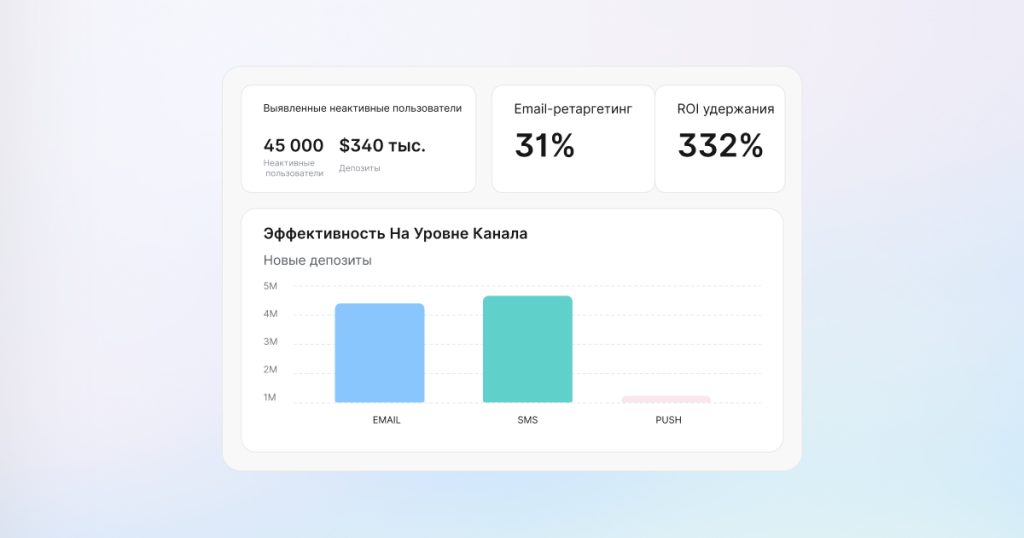Click the 31% Email-ретаргетинг value

pos(544,146)
